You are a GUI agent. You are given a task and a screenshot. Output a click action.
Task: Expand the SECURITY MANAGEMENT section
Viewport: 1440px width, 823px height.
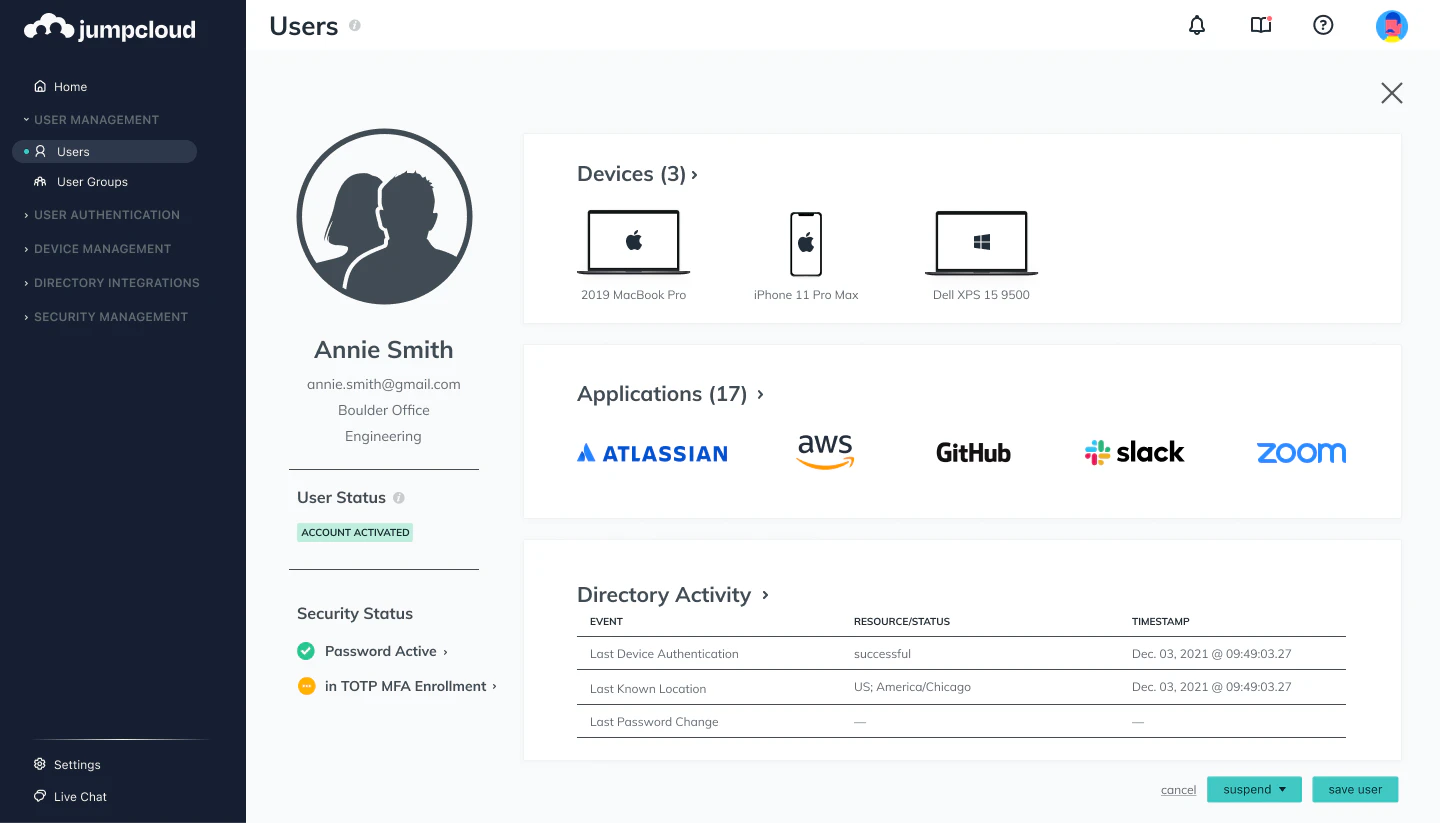click(111, 316)
